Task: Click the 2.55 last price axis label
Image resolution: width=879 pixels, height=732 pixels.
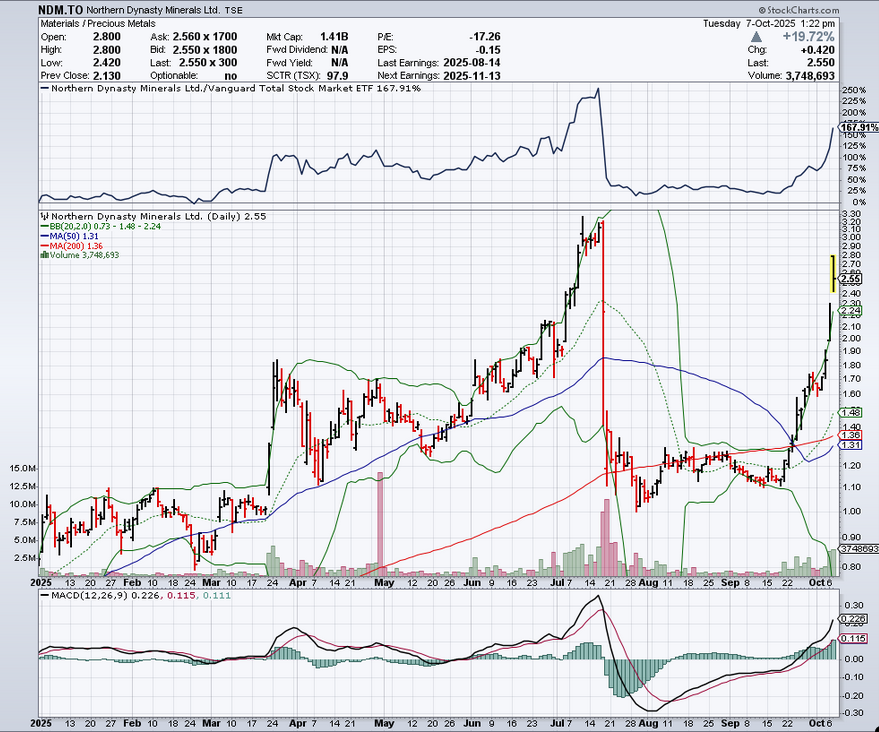Action: point(851,280)
